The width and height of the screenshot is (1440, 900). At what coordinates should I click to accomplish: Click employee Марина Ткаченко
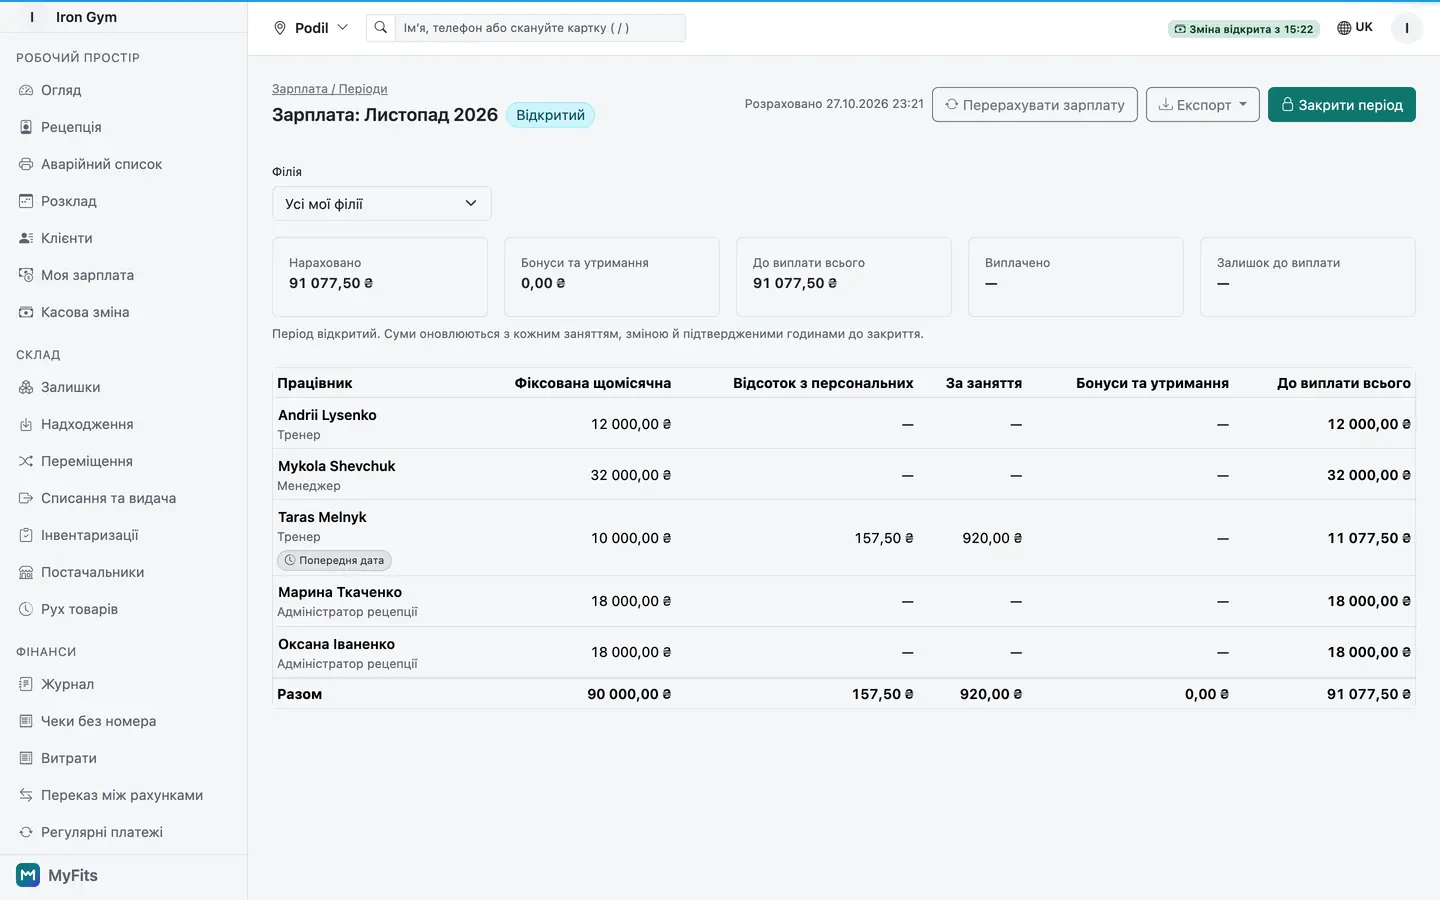pos(340,592)
